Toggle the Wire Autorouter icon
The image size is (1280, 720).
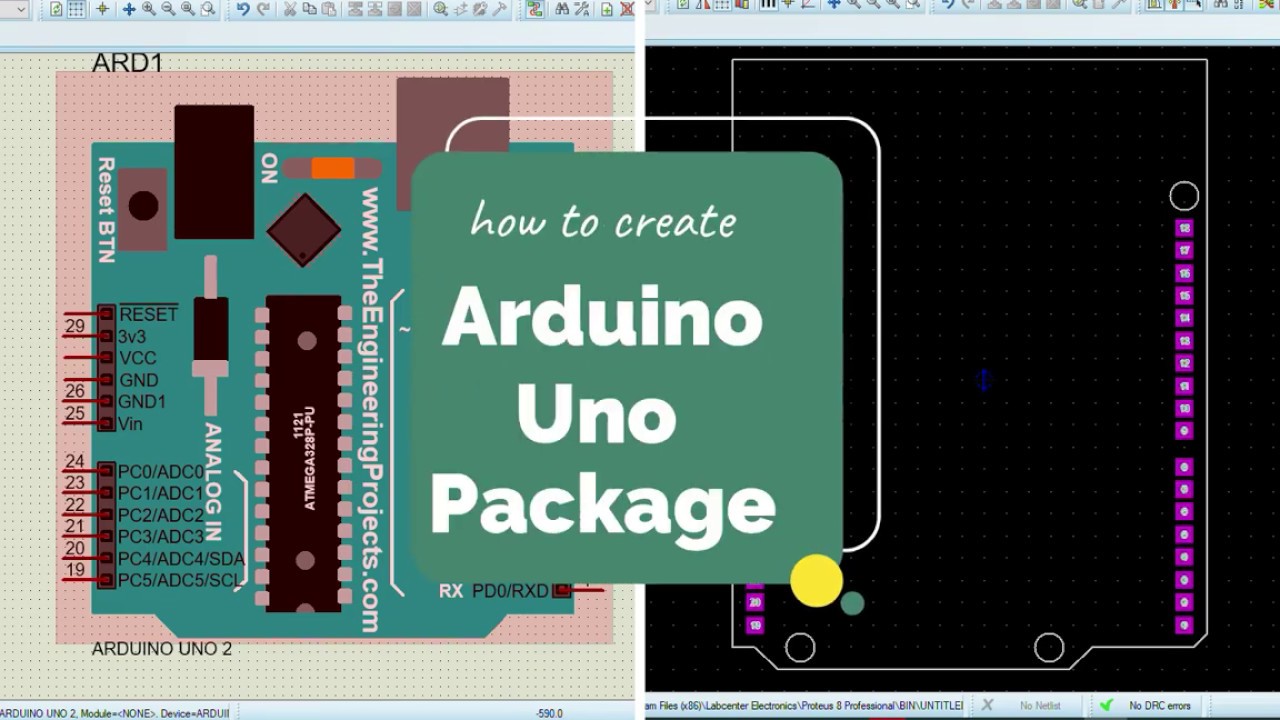535,9
